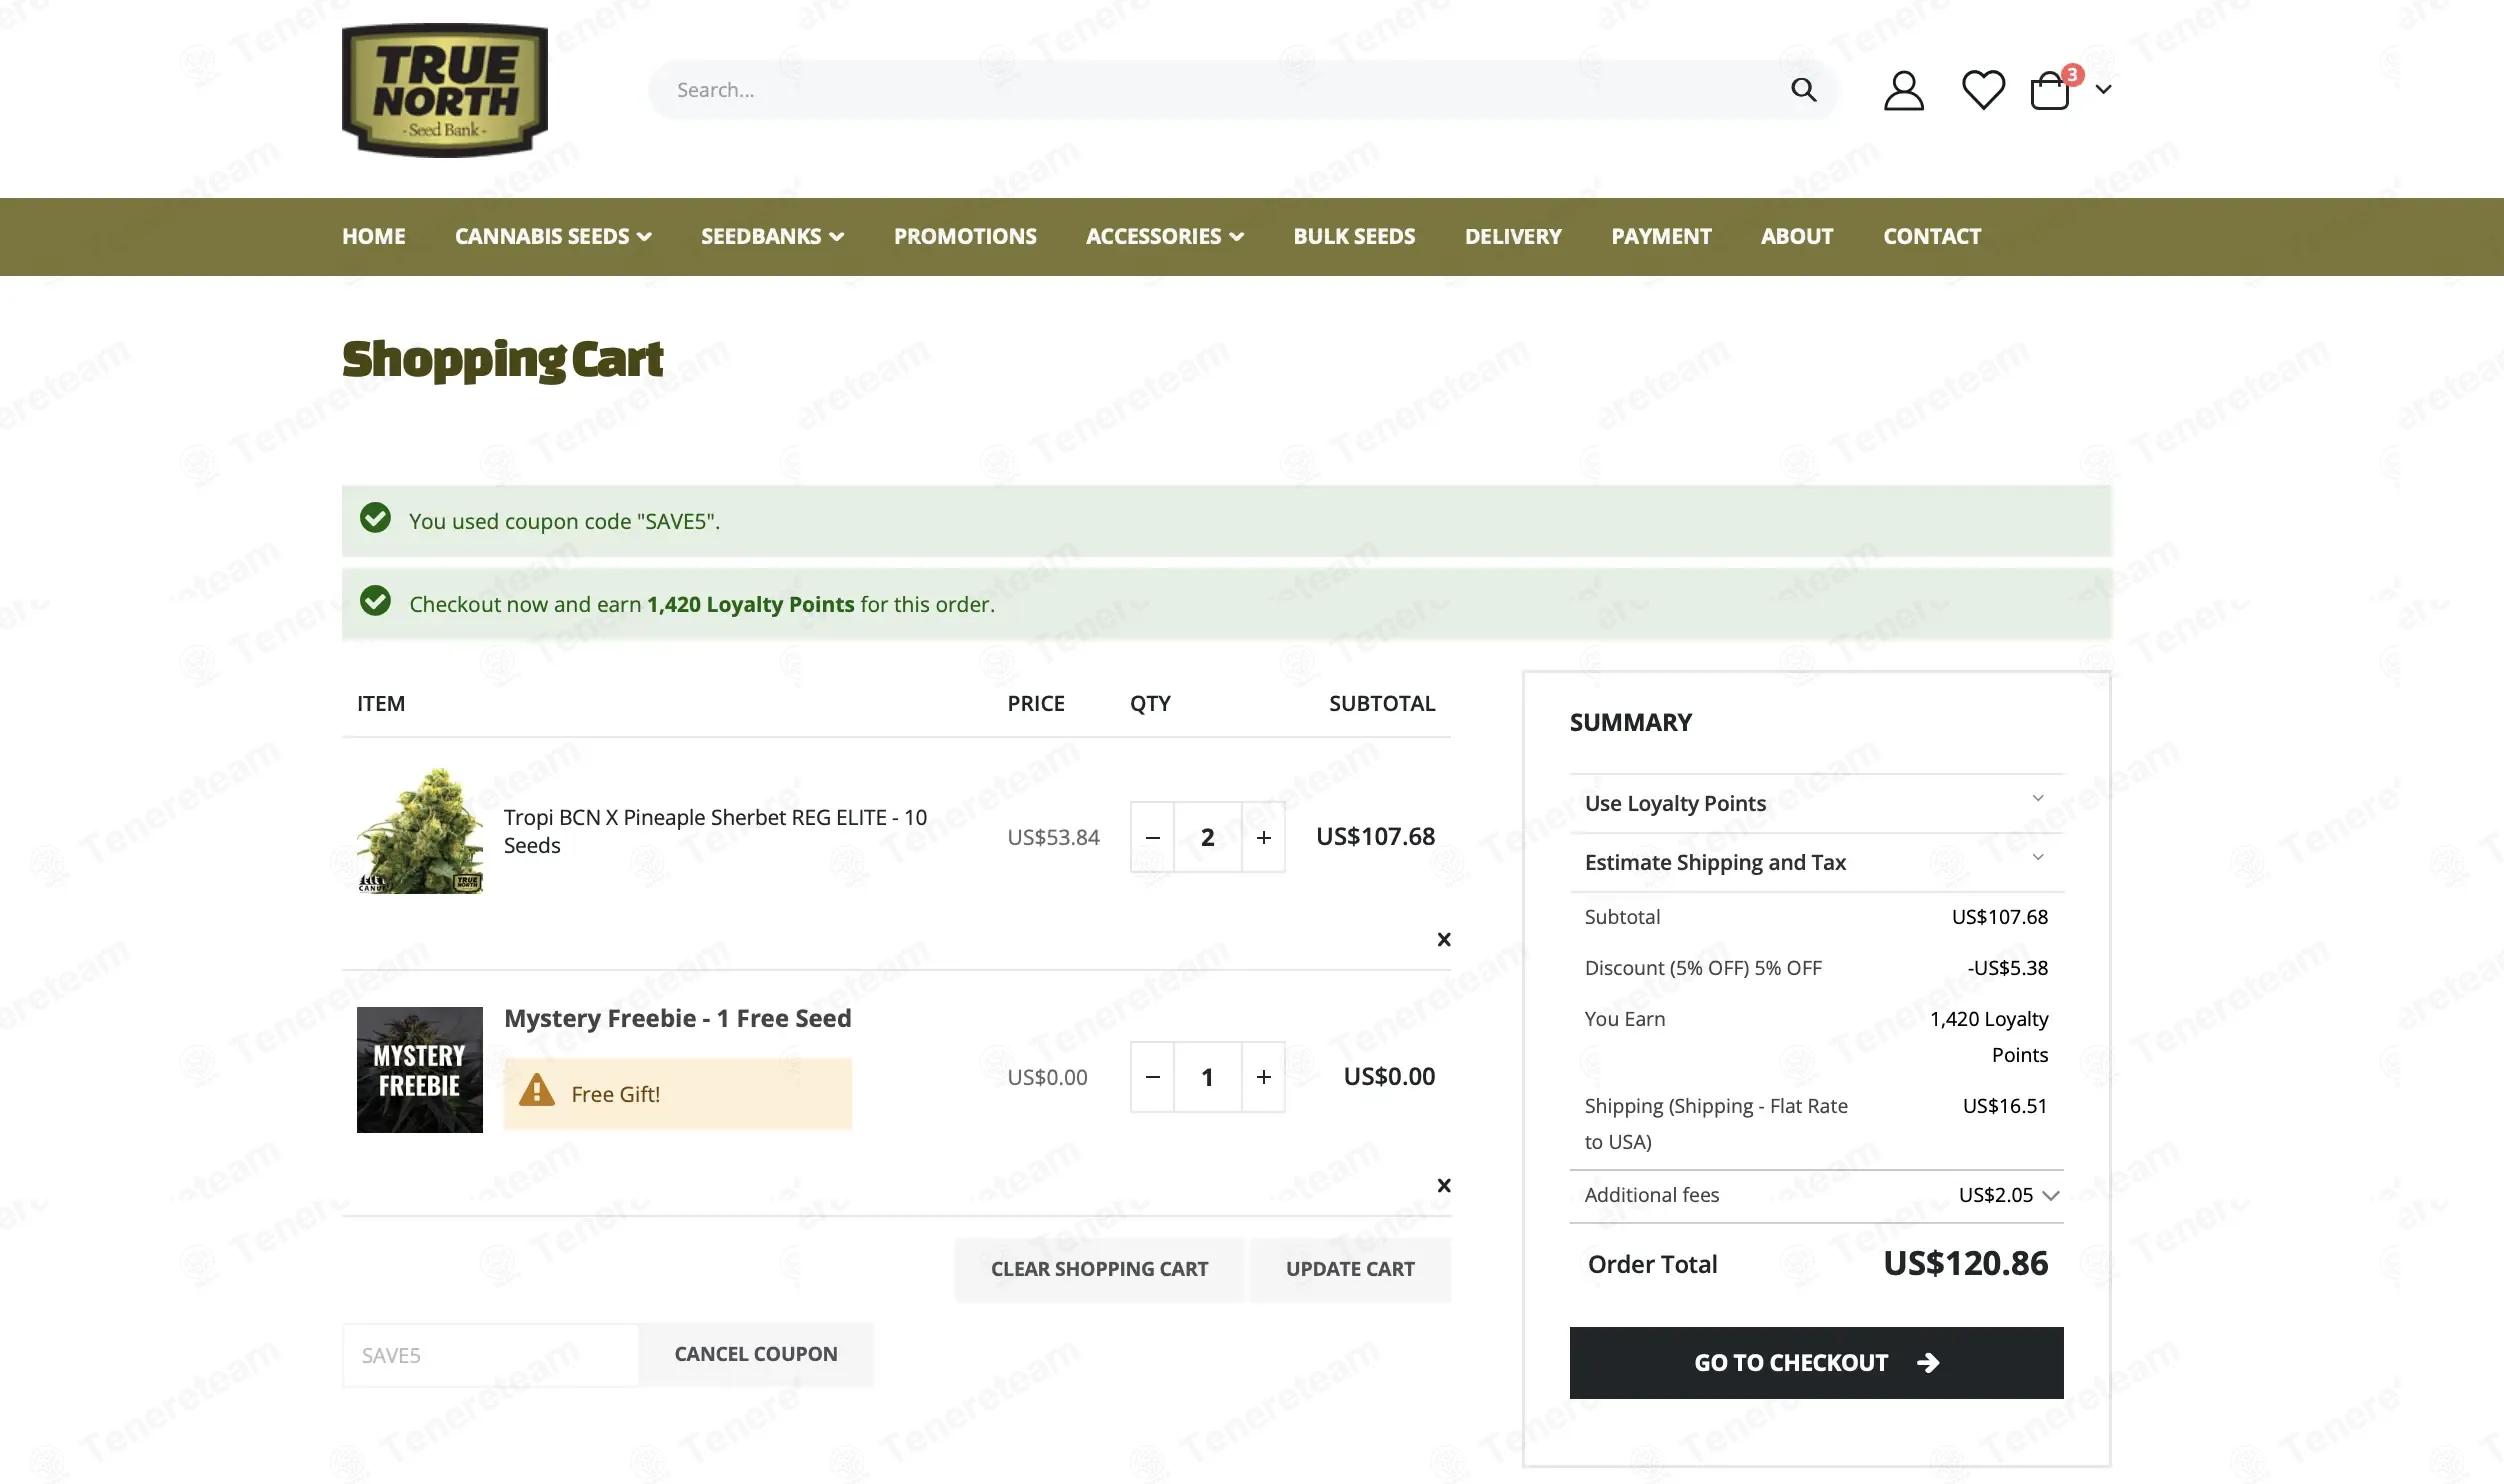Click the Shopping Cart heading
Screen dimensions: 2504x1484
(x=502, y=359)
